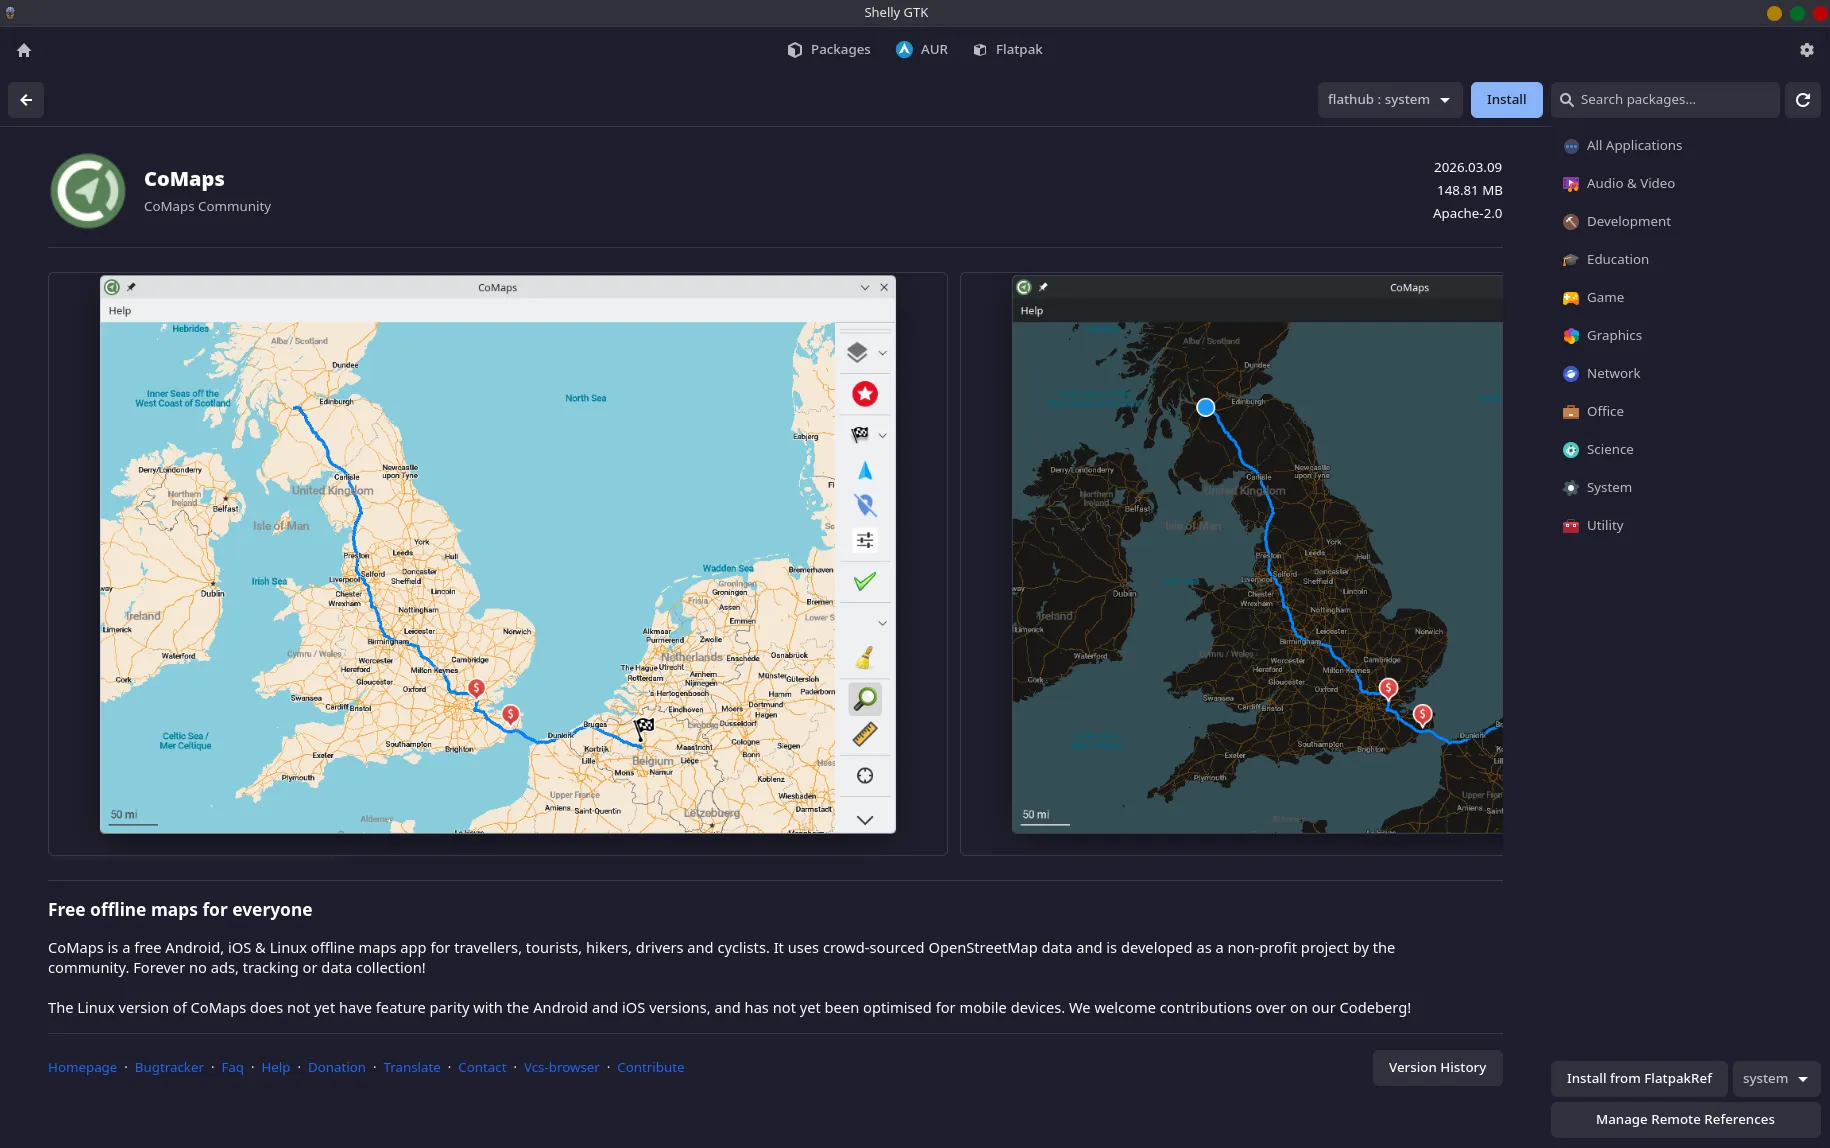Open the Faq link
1830x1148 pixels.
coord(232,1068)
